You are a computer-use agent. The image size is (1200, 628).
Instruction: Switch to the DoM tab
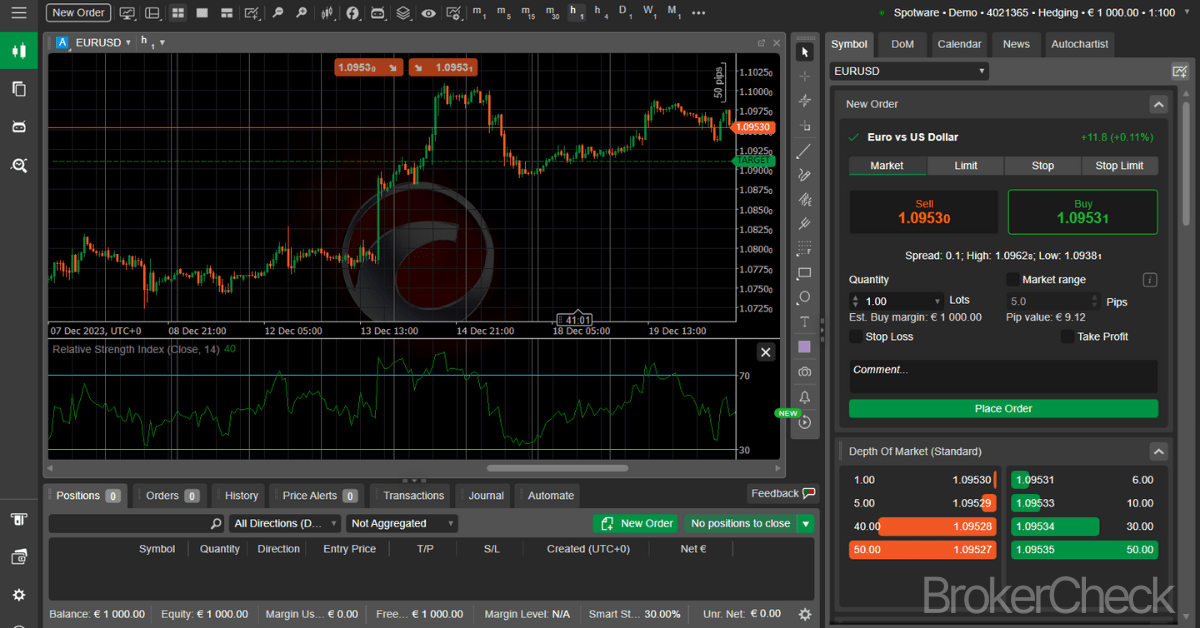(x=902, y=44)
